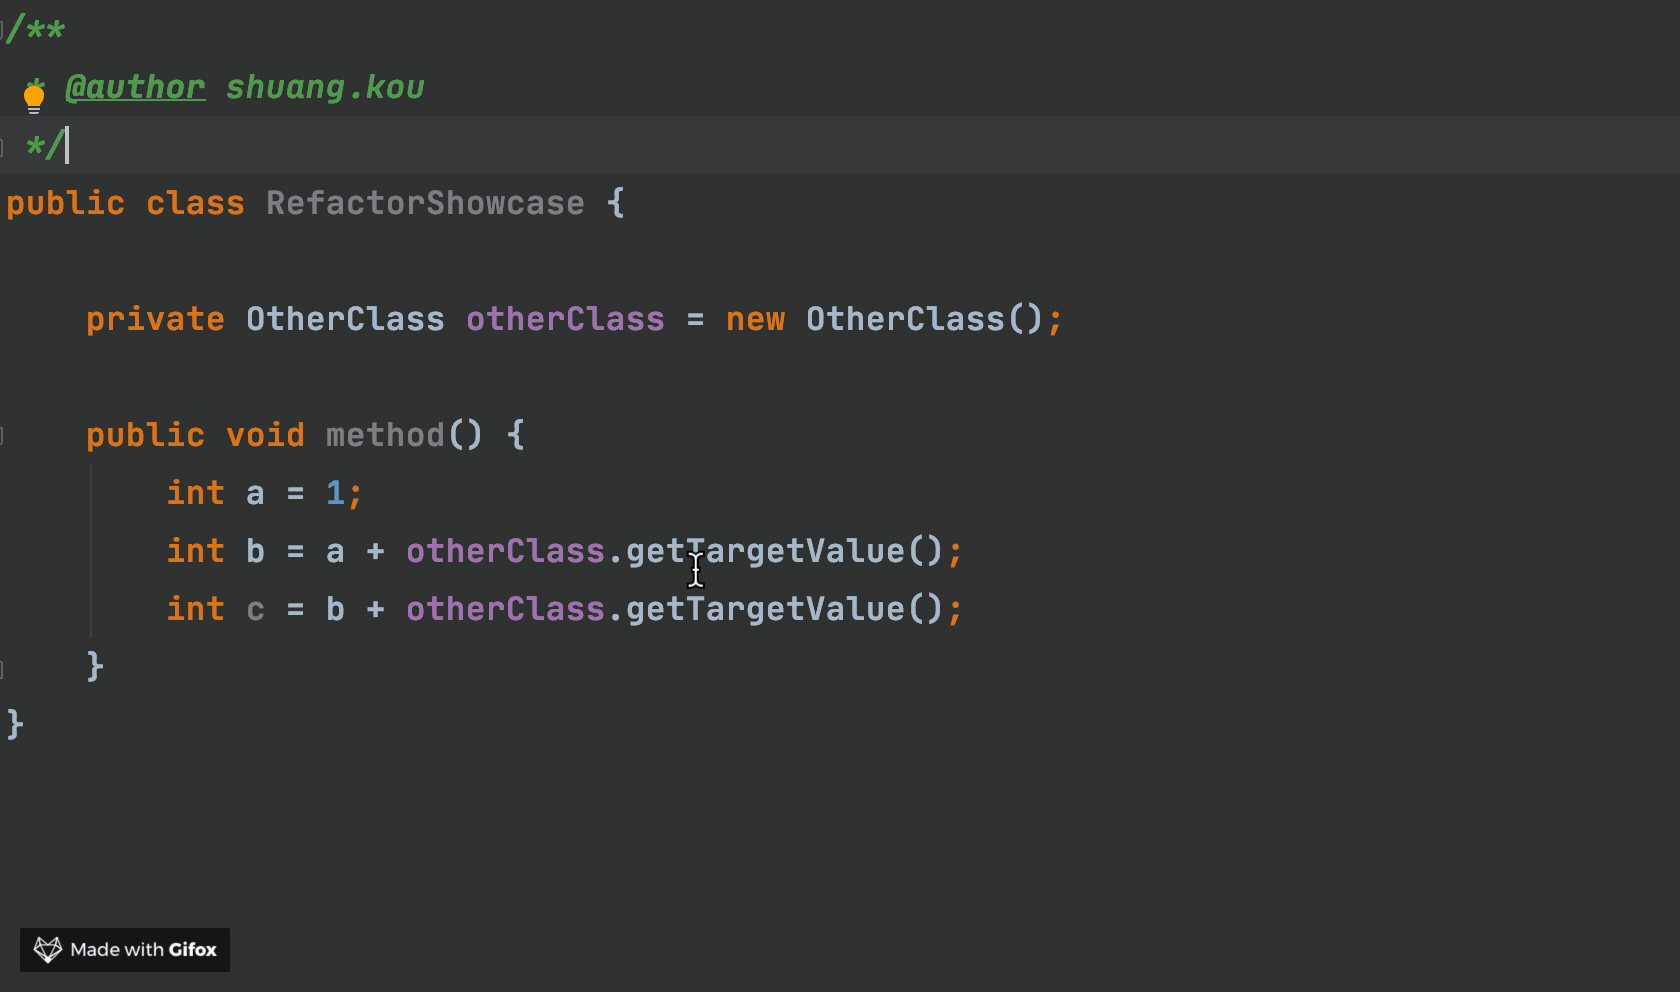Click the yellow lightbulb intention icon
The height and width of the screenshot is (992, 1680).
tap(34, 97)
